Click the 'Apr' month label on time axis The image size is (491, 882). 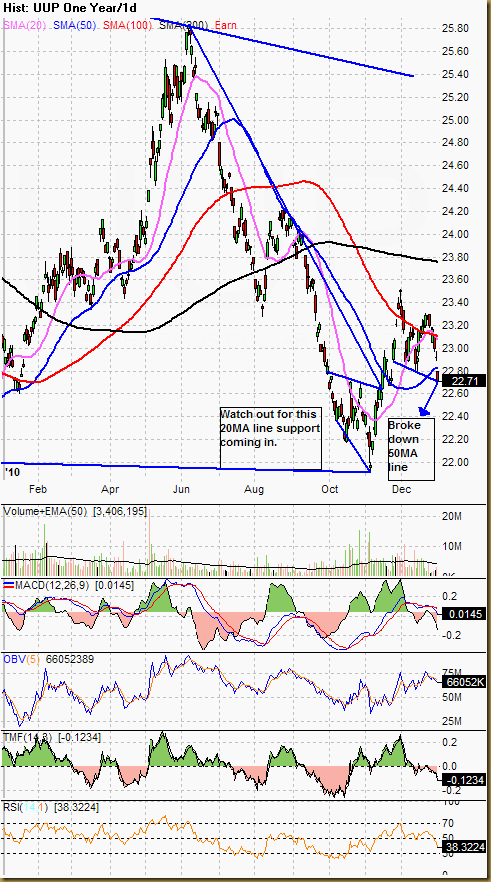112,489
